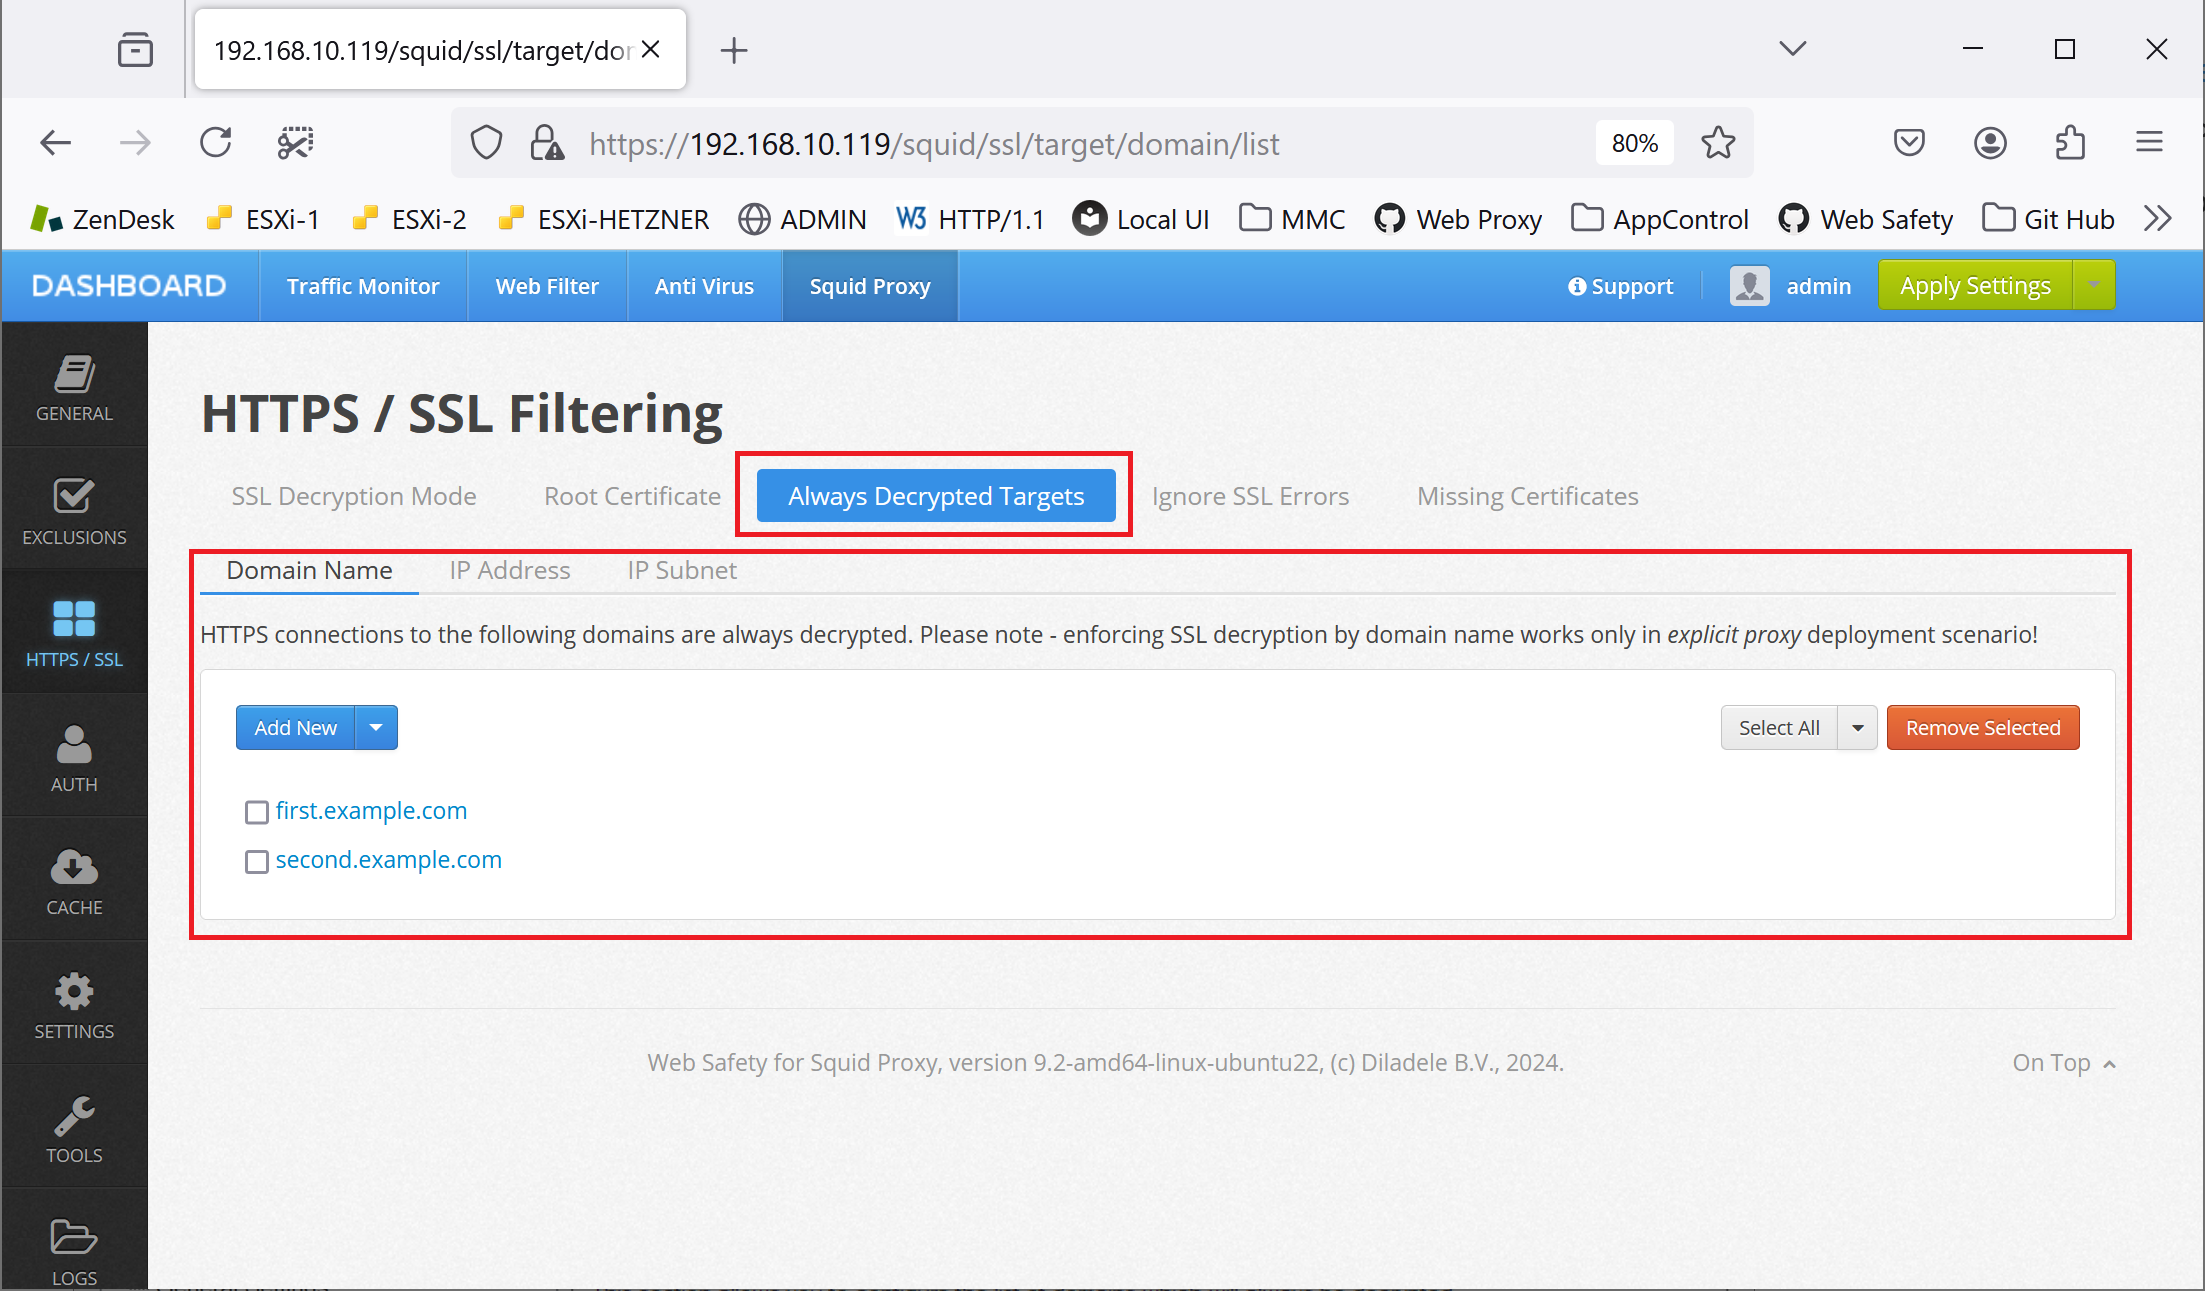Open the Pocket save icon
2205x1291 pixels.
point(1909,143)
